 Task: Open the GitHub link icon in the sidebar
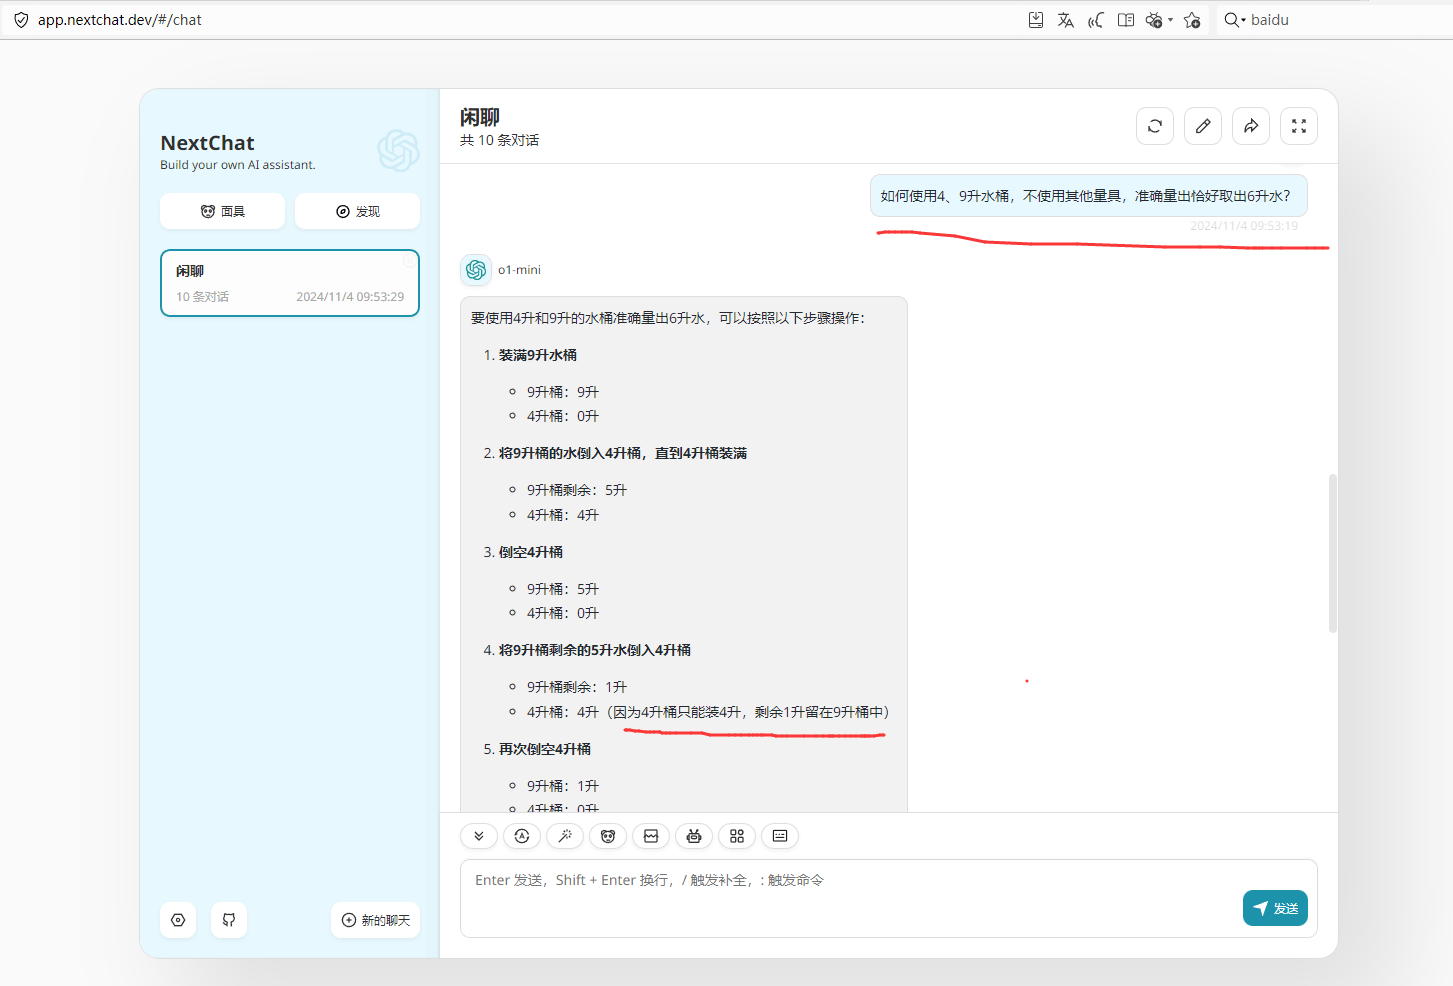pos(229,920)
